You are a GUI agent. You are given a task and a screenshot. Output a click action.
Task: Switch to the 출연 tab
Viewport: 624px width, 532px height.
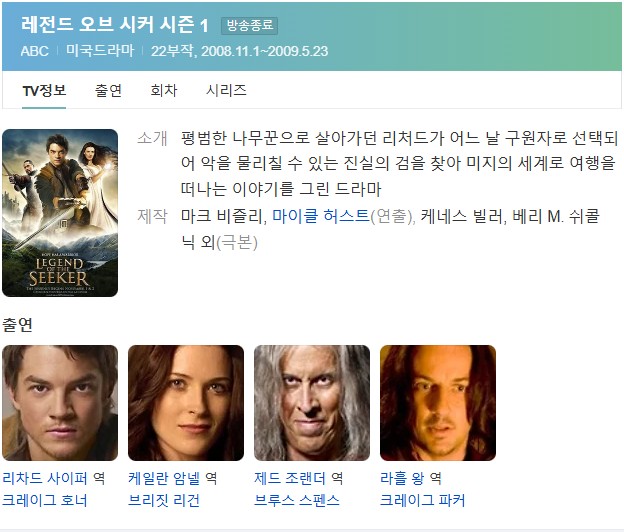pyautogui.click(x=108, y=91)
